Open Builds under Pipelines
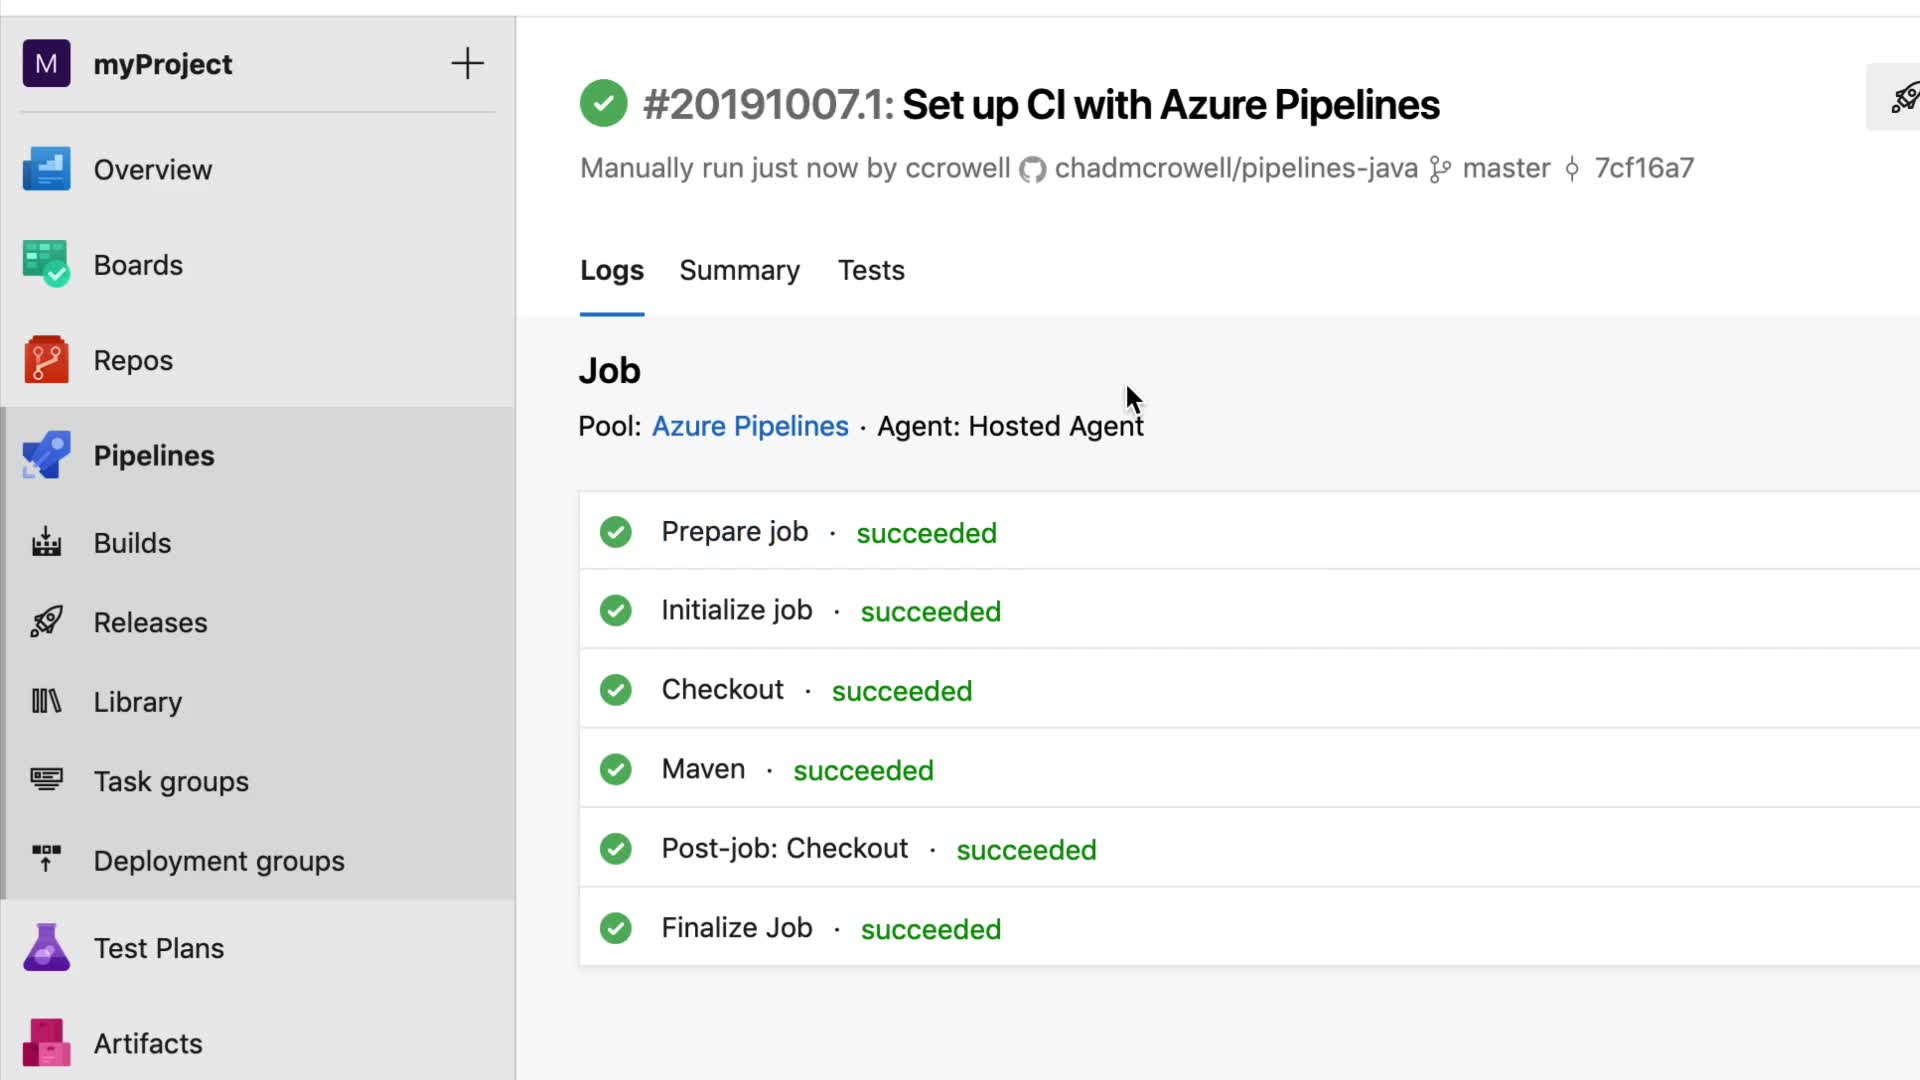 coord(46,543)
